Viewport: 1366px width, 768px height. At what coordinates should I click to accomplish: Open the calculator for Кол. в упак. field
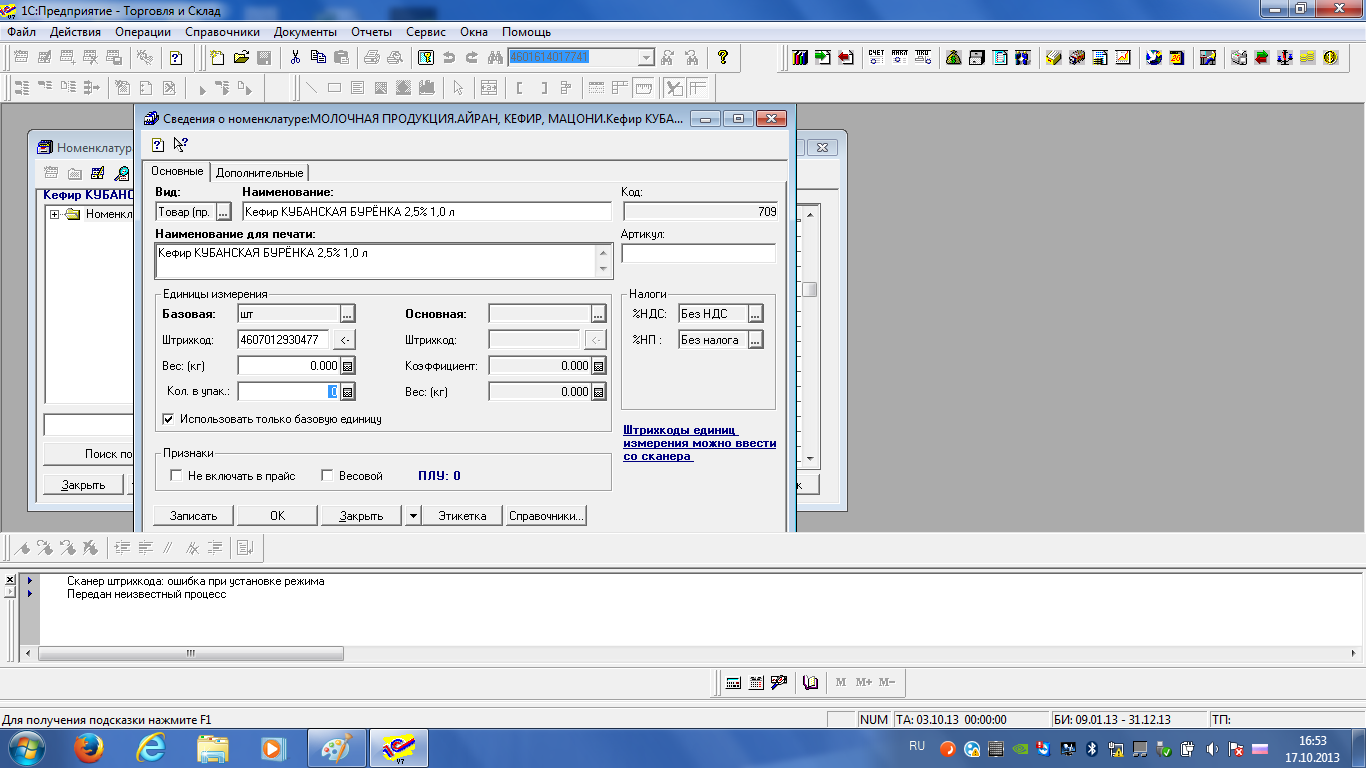click(x=348, y=392)
